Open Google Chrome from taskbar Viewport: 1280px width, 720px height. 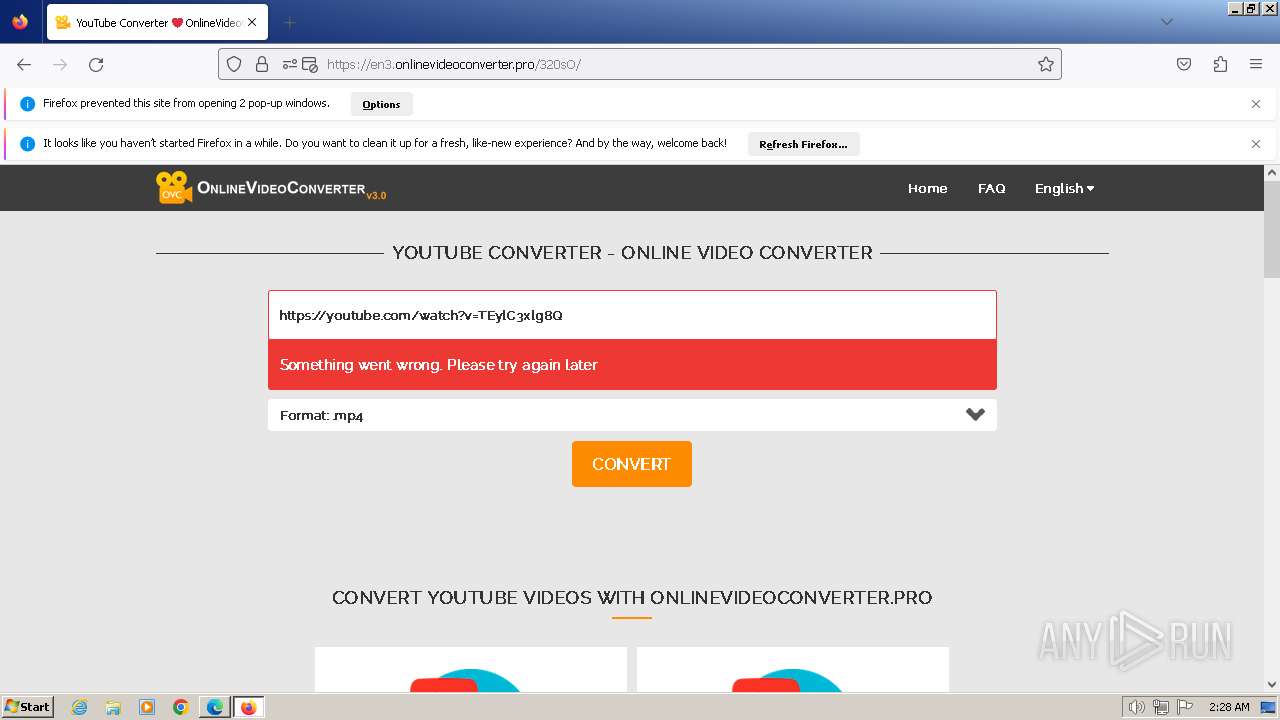pos(181,707)
